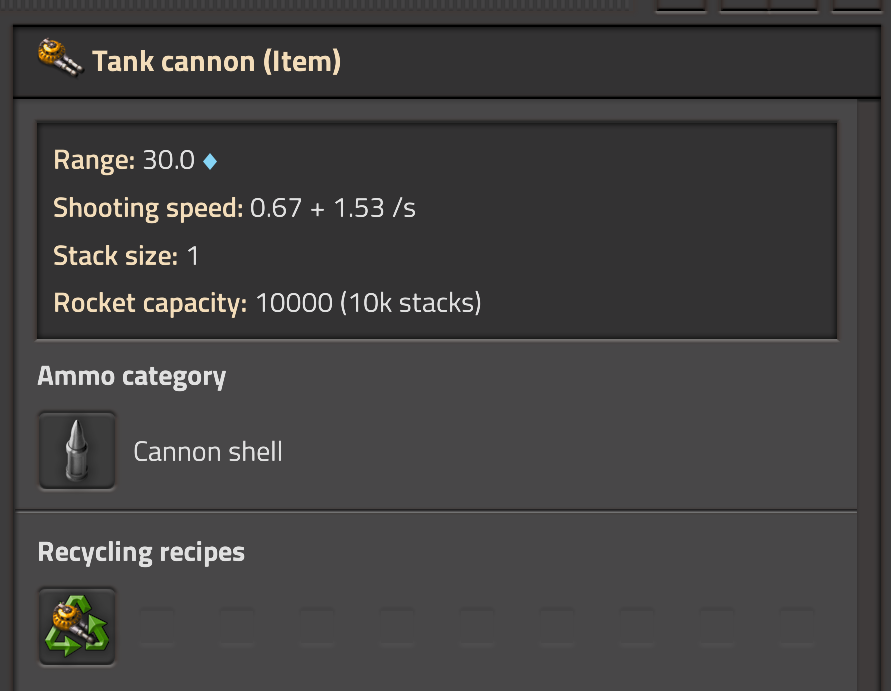This screenshot has height=691, width=891.
Task: Click the Tank cannon icon in the title bar
Action: 60,61
